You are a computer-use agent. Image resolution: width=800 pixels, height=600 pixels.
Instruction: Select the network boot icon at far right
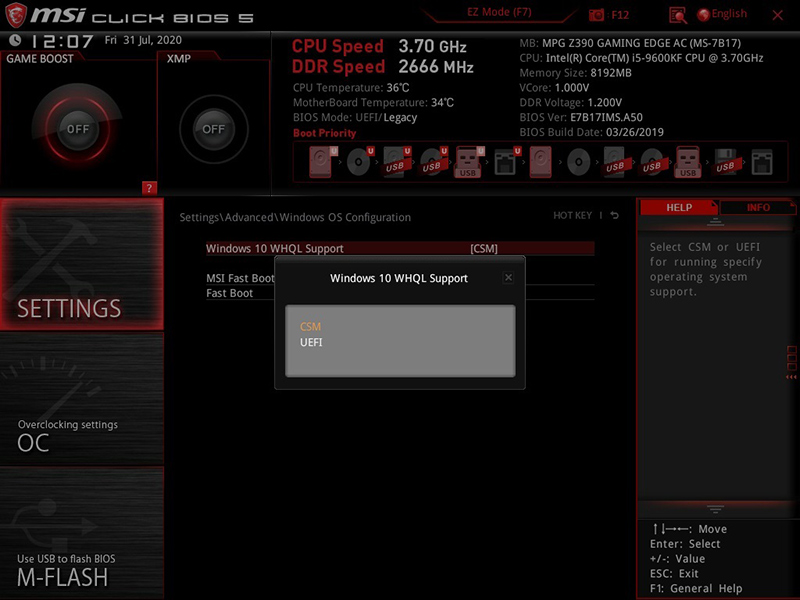[761, 162]
